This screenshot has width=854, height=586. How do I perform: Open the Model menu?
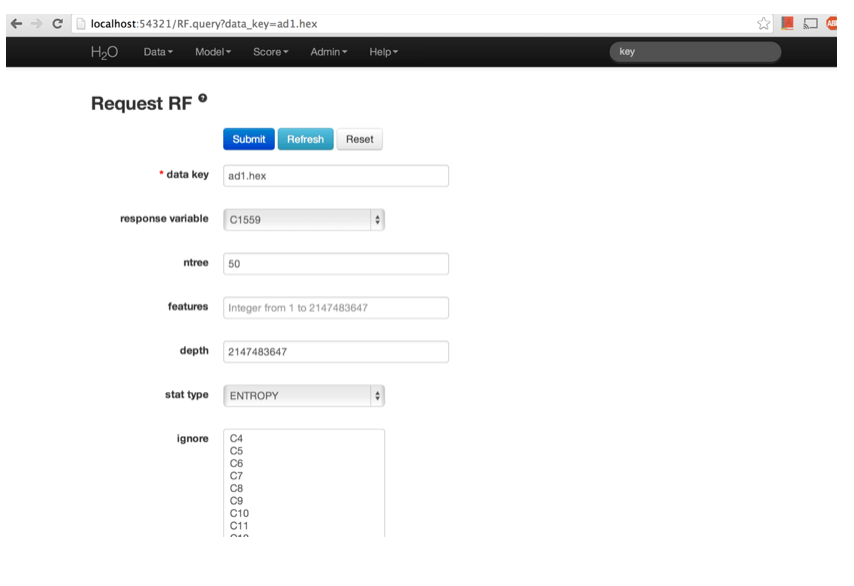pos(213,52)
